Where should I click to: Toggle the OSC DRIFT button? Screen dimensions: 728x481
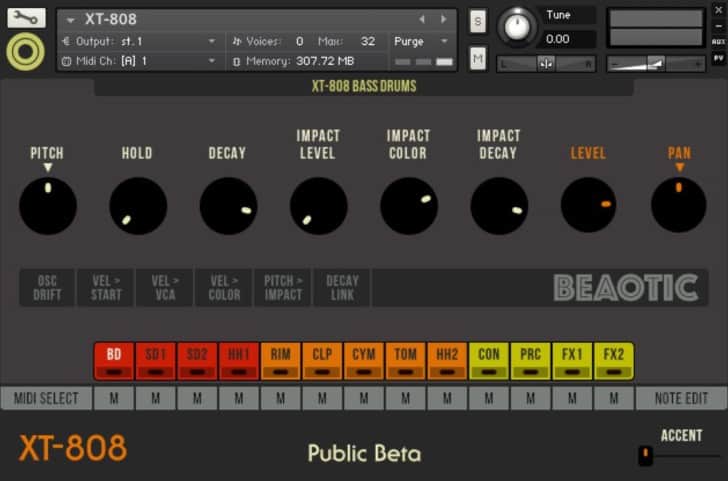click(47, 288)
